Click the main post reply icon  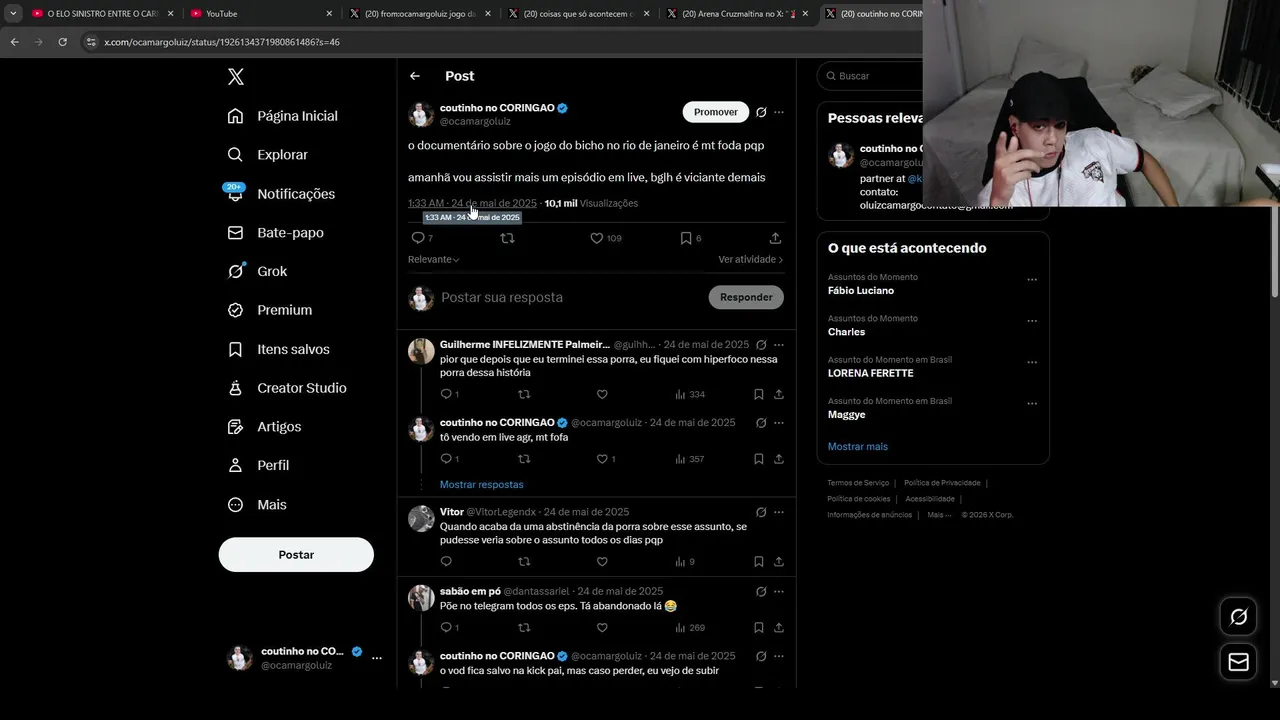(x=418, y=238)
